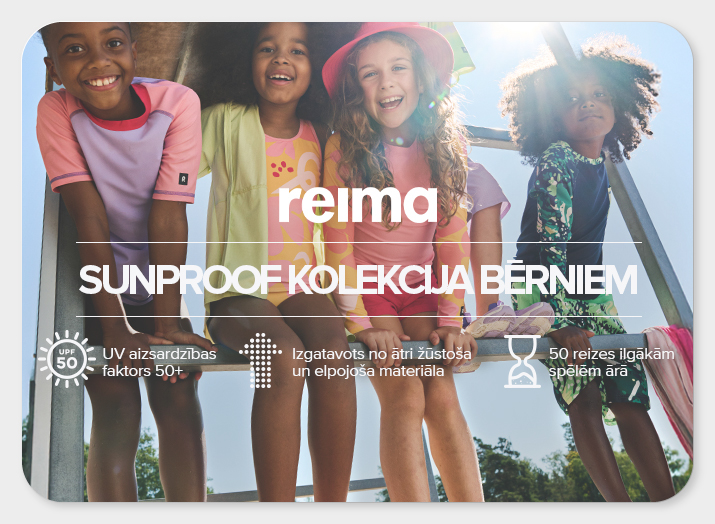This screenshot has width=715, height=524.
Task: Click the lilac sneakers resting on the bar
Action: (x=511, y=319)
